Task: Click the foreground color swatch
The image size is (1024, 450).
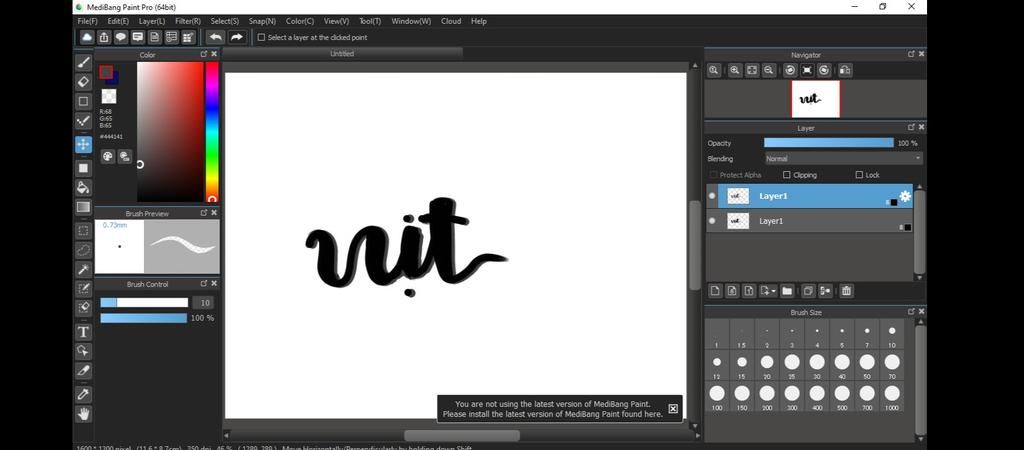Action: click(x=106, y=72)
